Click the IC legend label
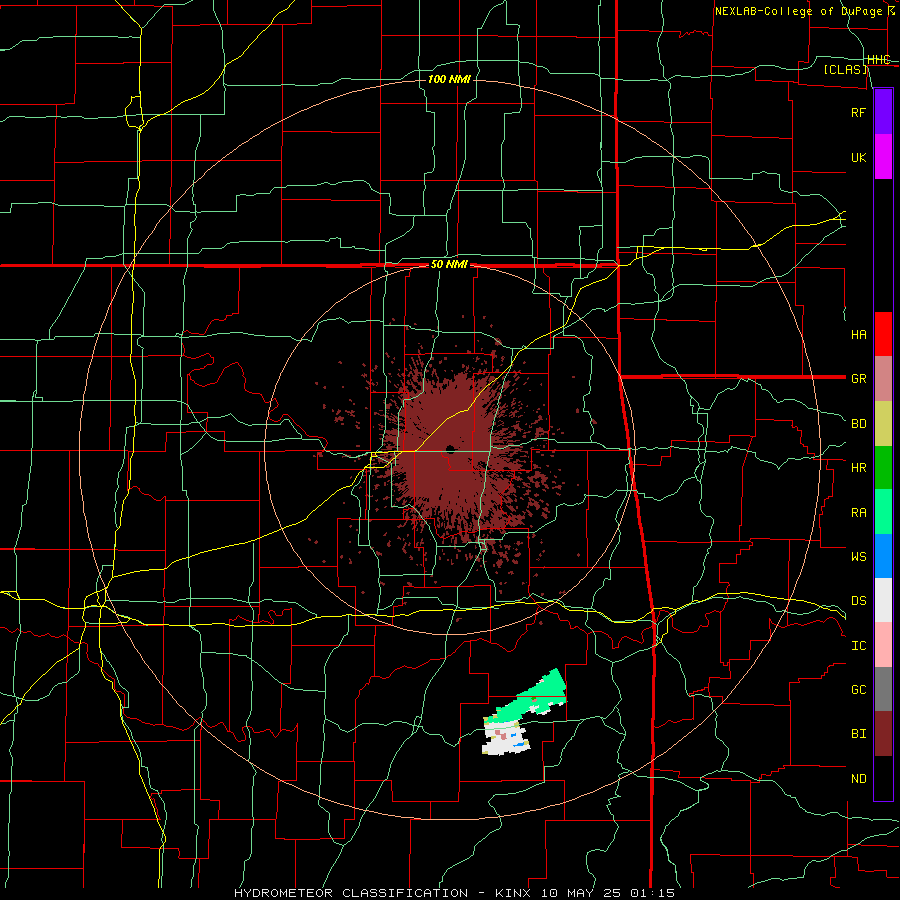The image size is (900, 900). (x=858, y=646)
